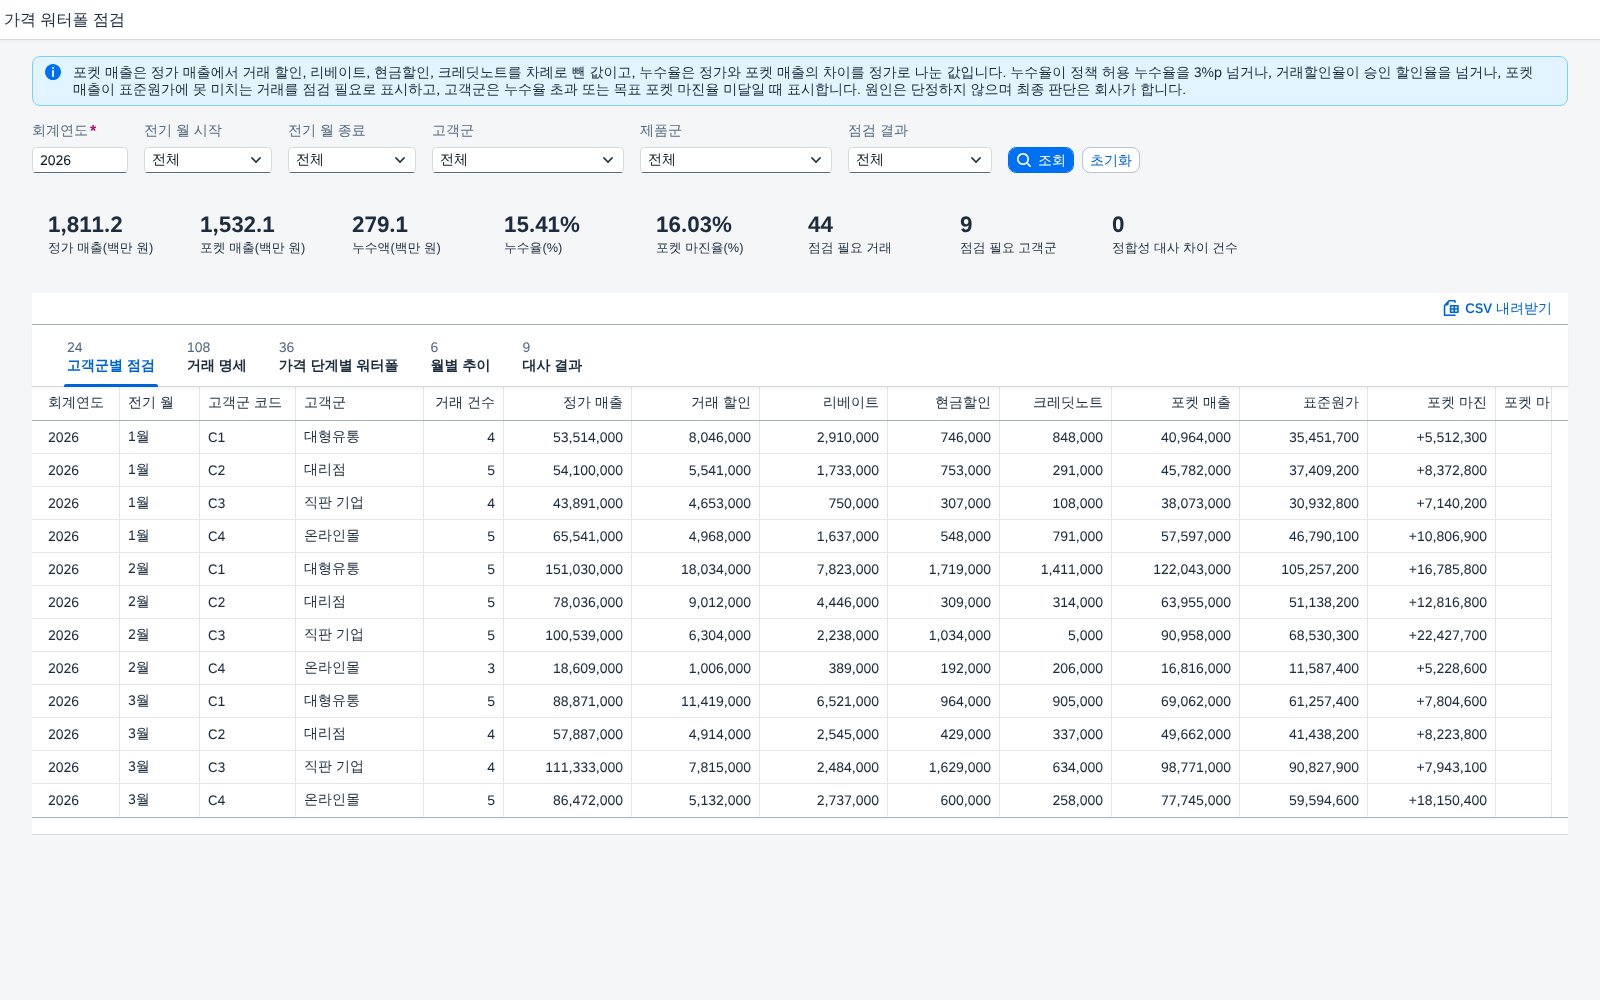1600x1000 pixels.
Task: Click the 1,532.1 포켓 매출 KPI value
Action: click(x=237, y=225)
